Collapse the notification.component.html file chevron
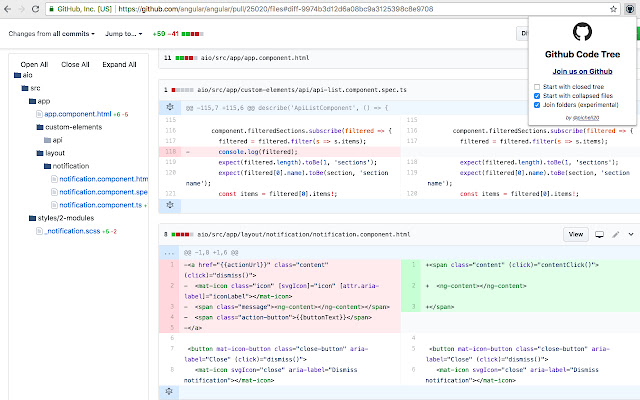Screen dimensions: 640x400 (x=631, y=234)
